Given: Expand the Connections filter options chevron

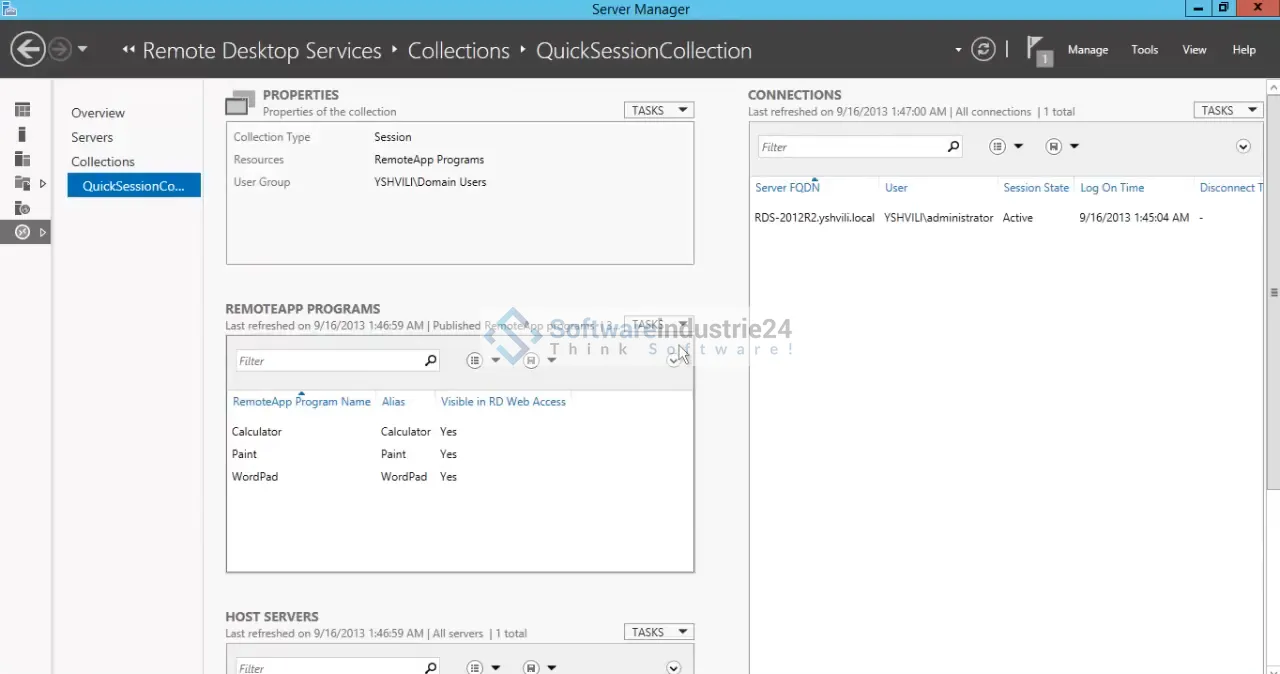Looking at the screenshot, I should coord(1243,147).
